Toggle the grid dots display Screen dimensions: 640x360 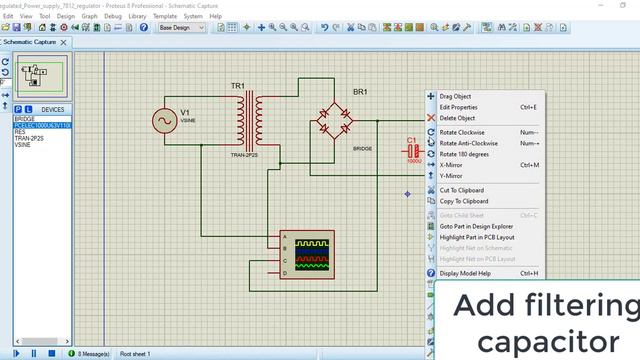232,27
